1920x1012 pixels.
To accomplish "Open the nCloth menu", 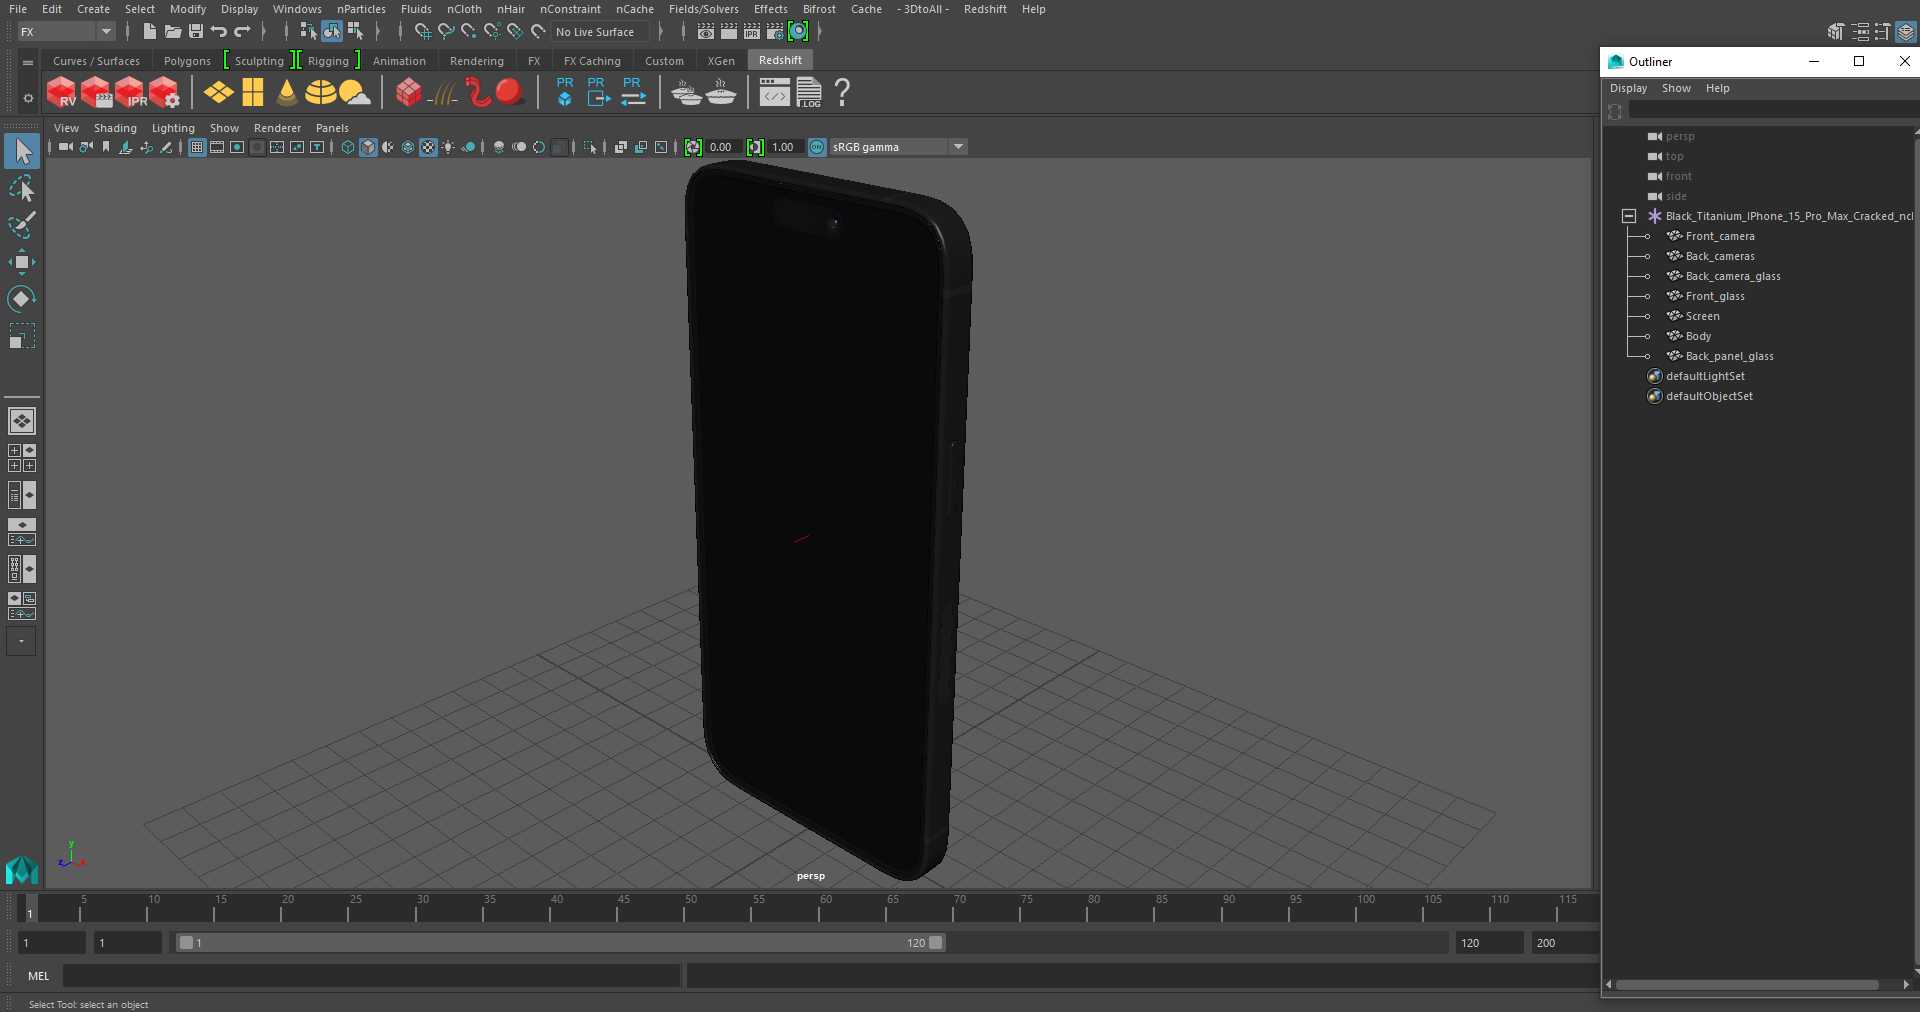I will click(x=464, y=9).
